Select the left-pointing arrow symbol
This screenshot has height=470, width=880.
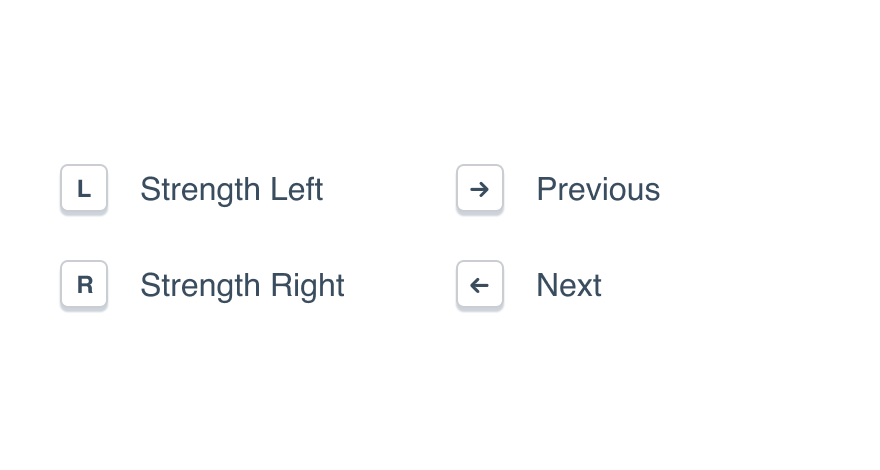[x=480, y=285]
